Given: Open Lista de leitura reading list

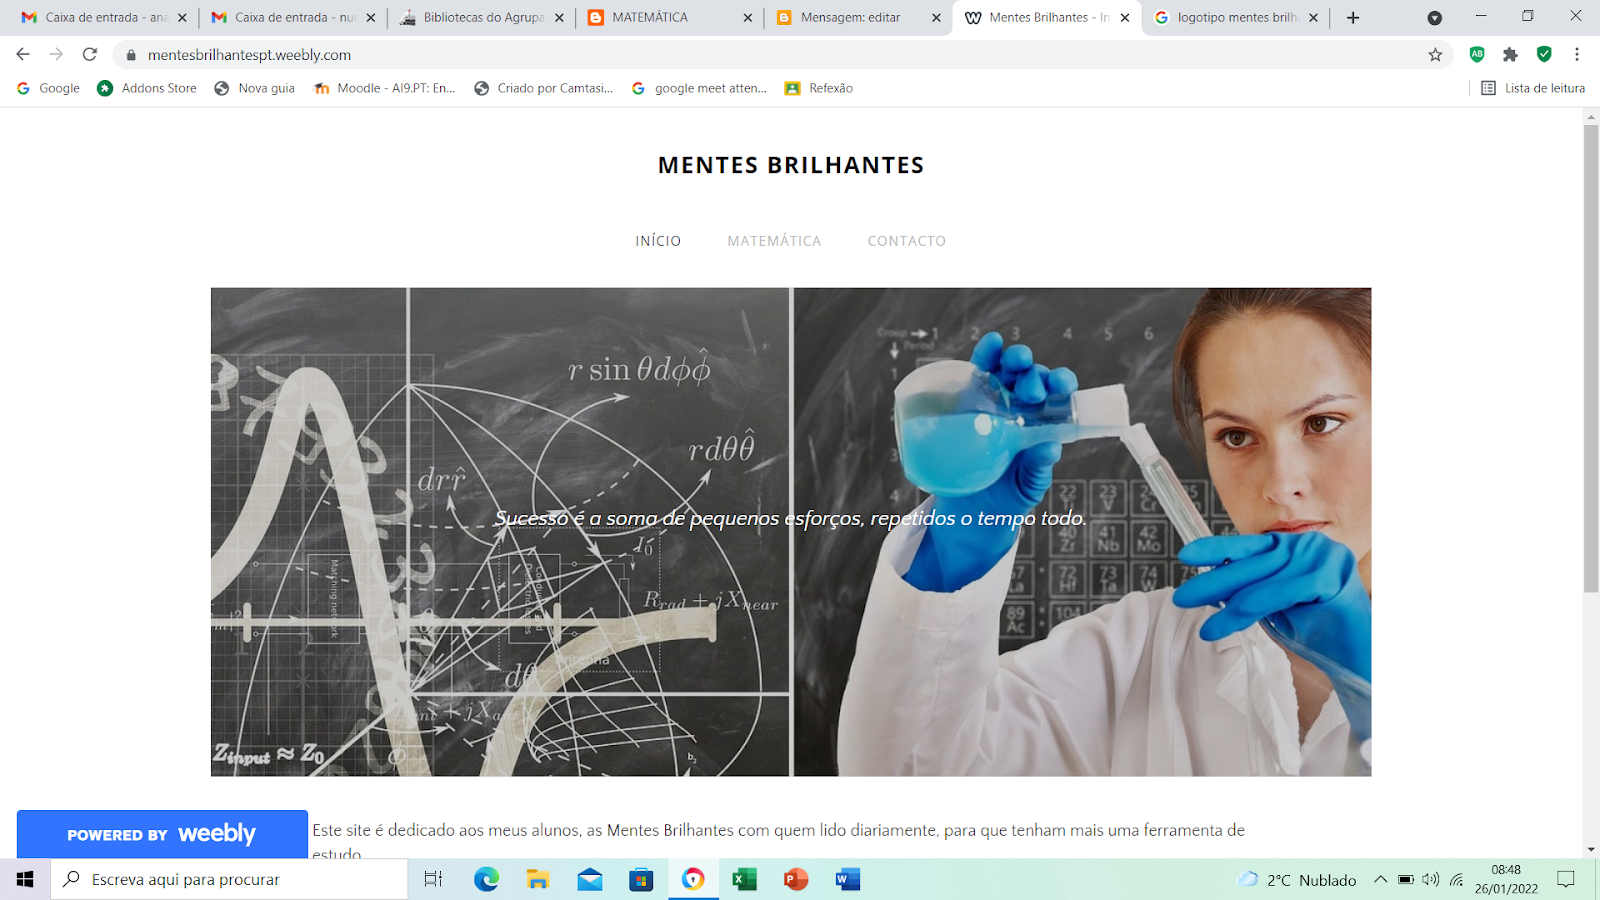Looking at the screenshot, I should 1533,88.
